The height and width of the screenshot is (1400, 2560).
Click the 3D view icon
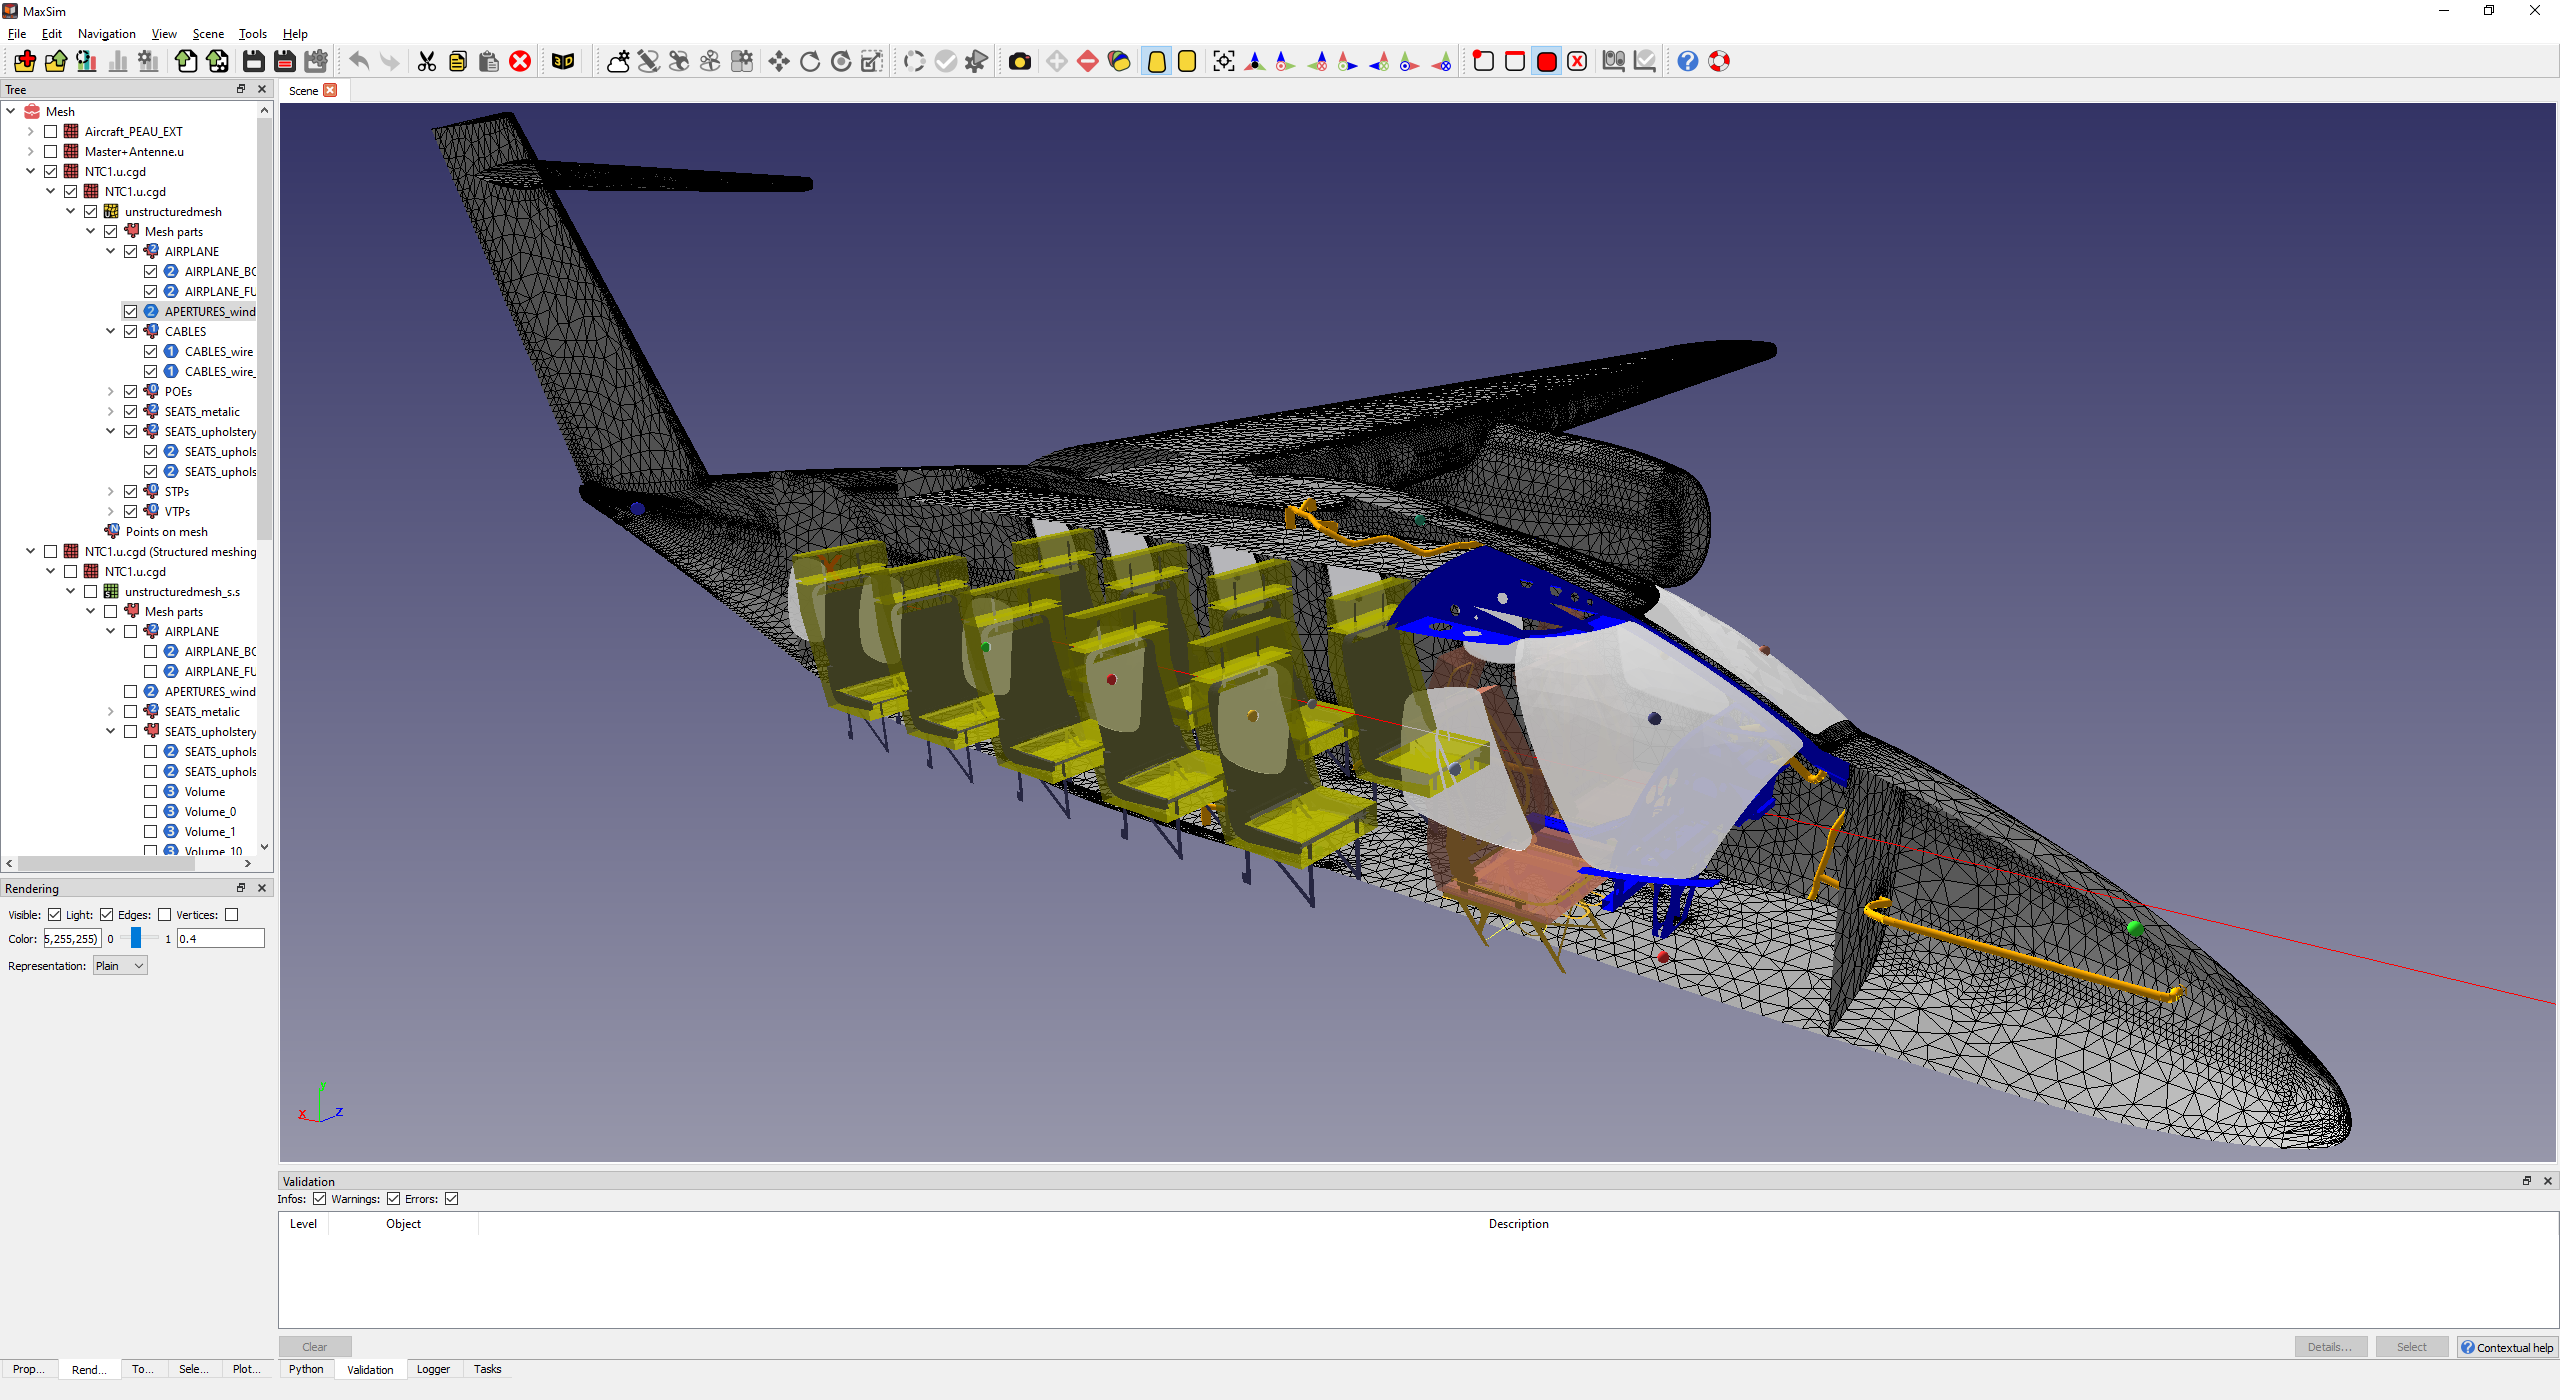pos(563,62)
